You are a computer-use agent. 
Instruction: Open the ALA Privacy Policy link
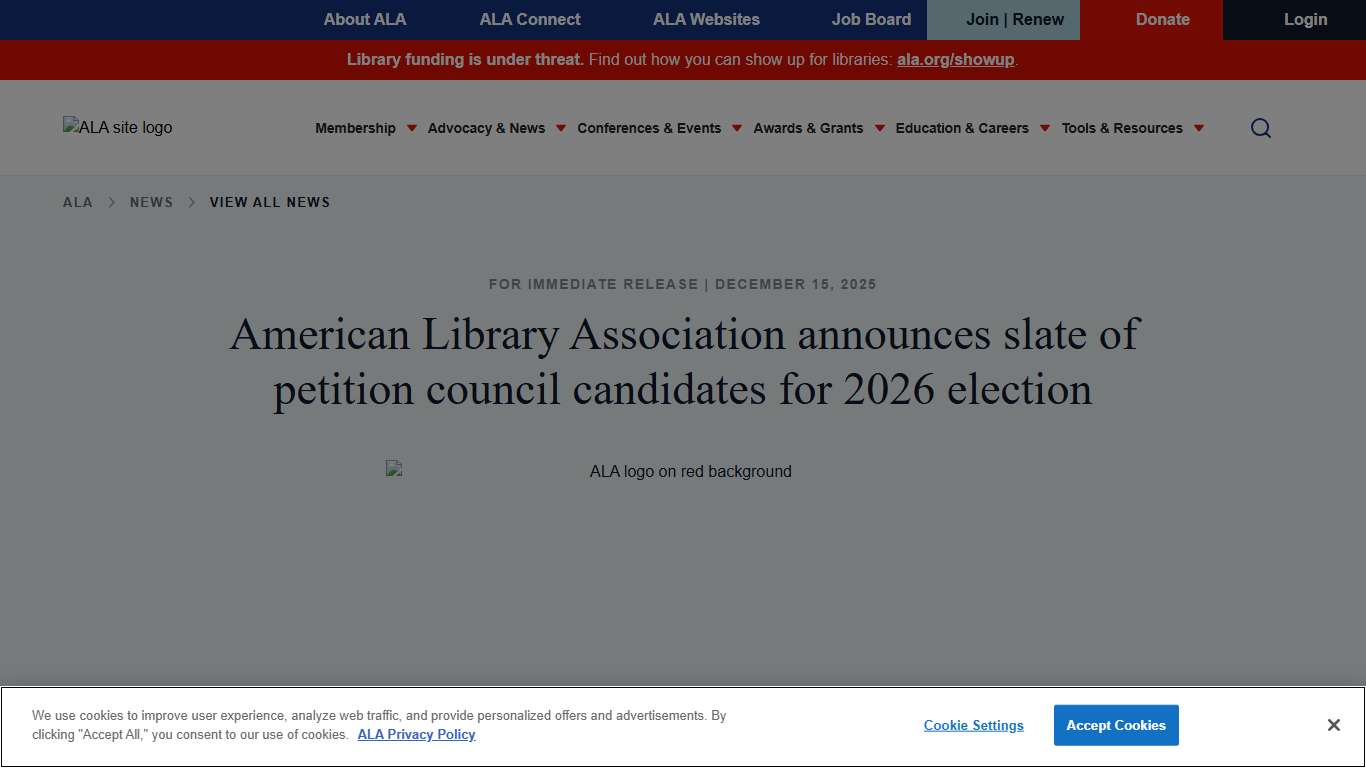click(x=416, y=734)
